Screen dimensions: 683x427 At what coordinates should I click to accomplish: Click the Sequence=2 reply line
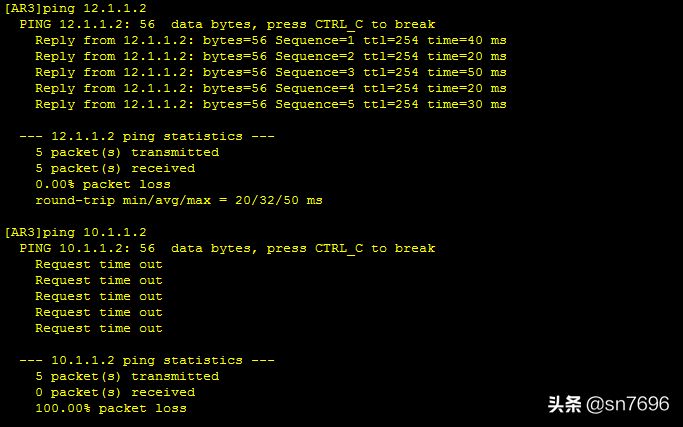pyautogui.click(x=270, y=57)
